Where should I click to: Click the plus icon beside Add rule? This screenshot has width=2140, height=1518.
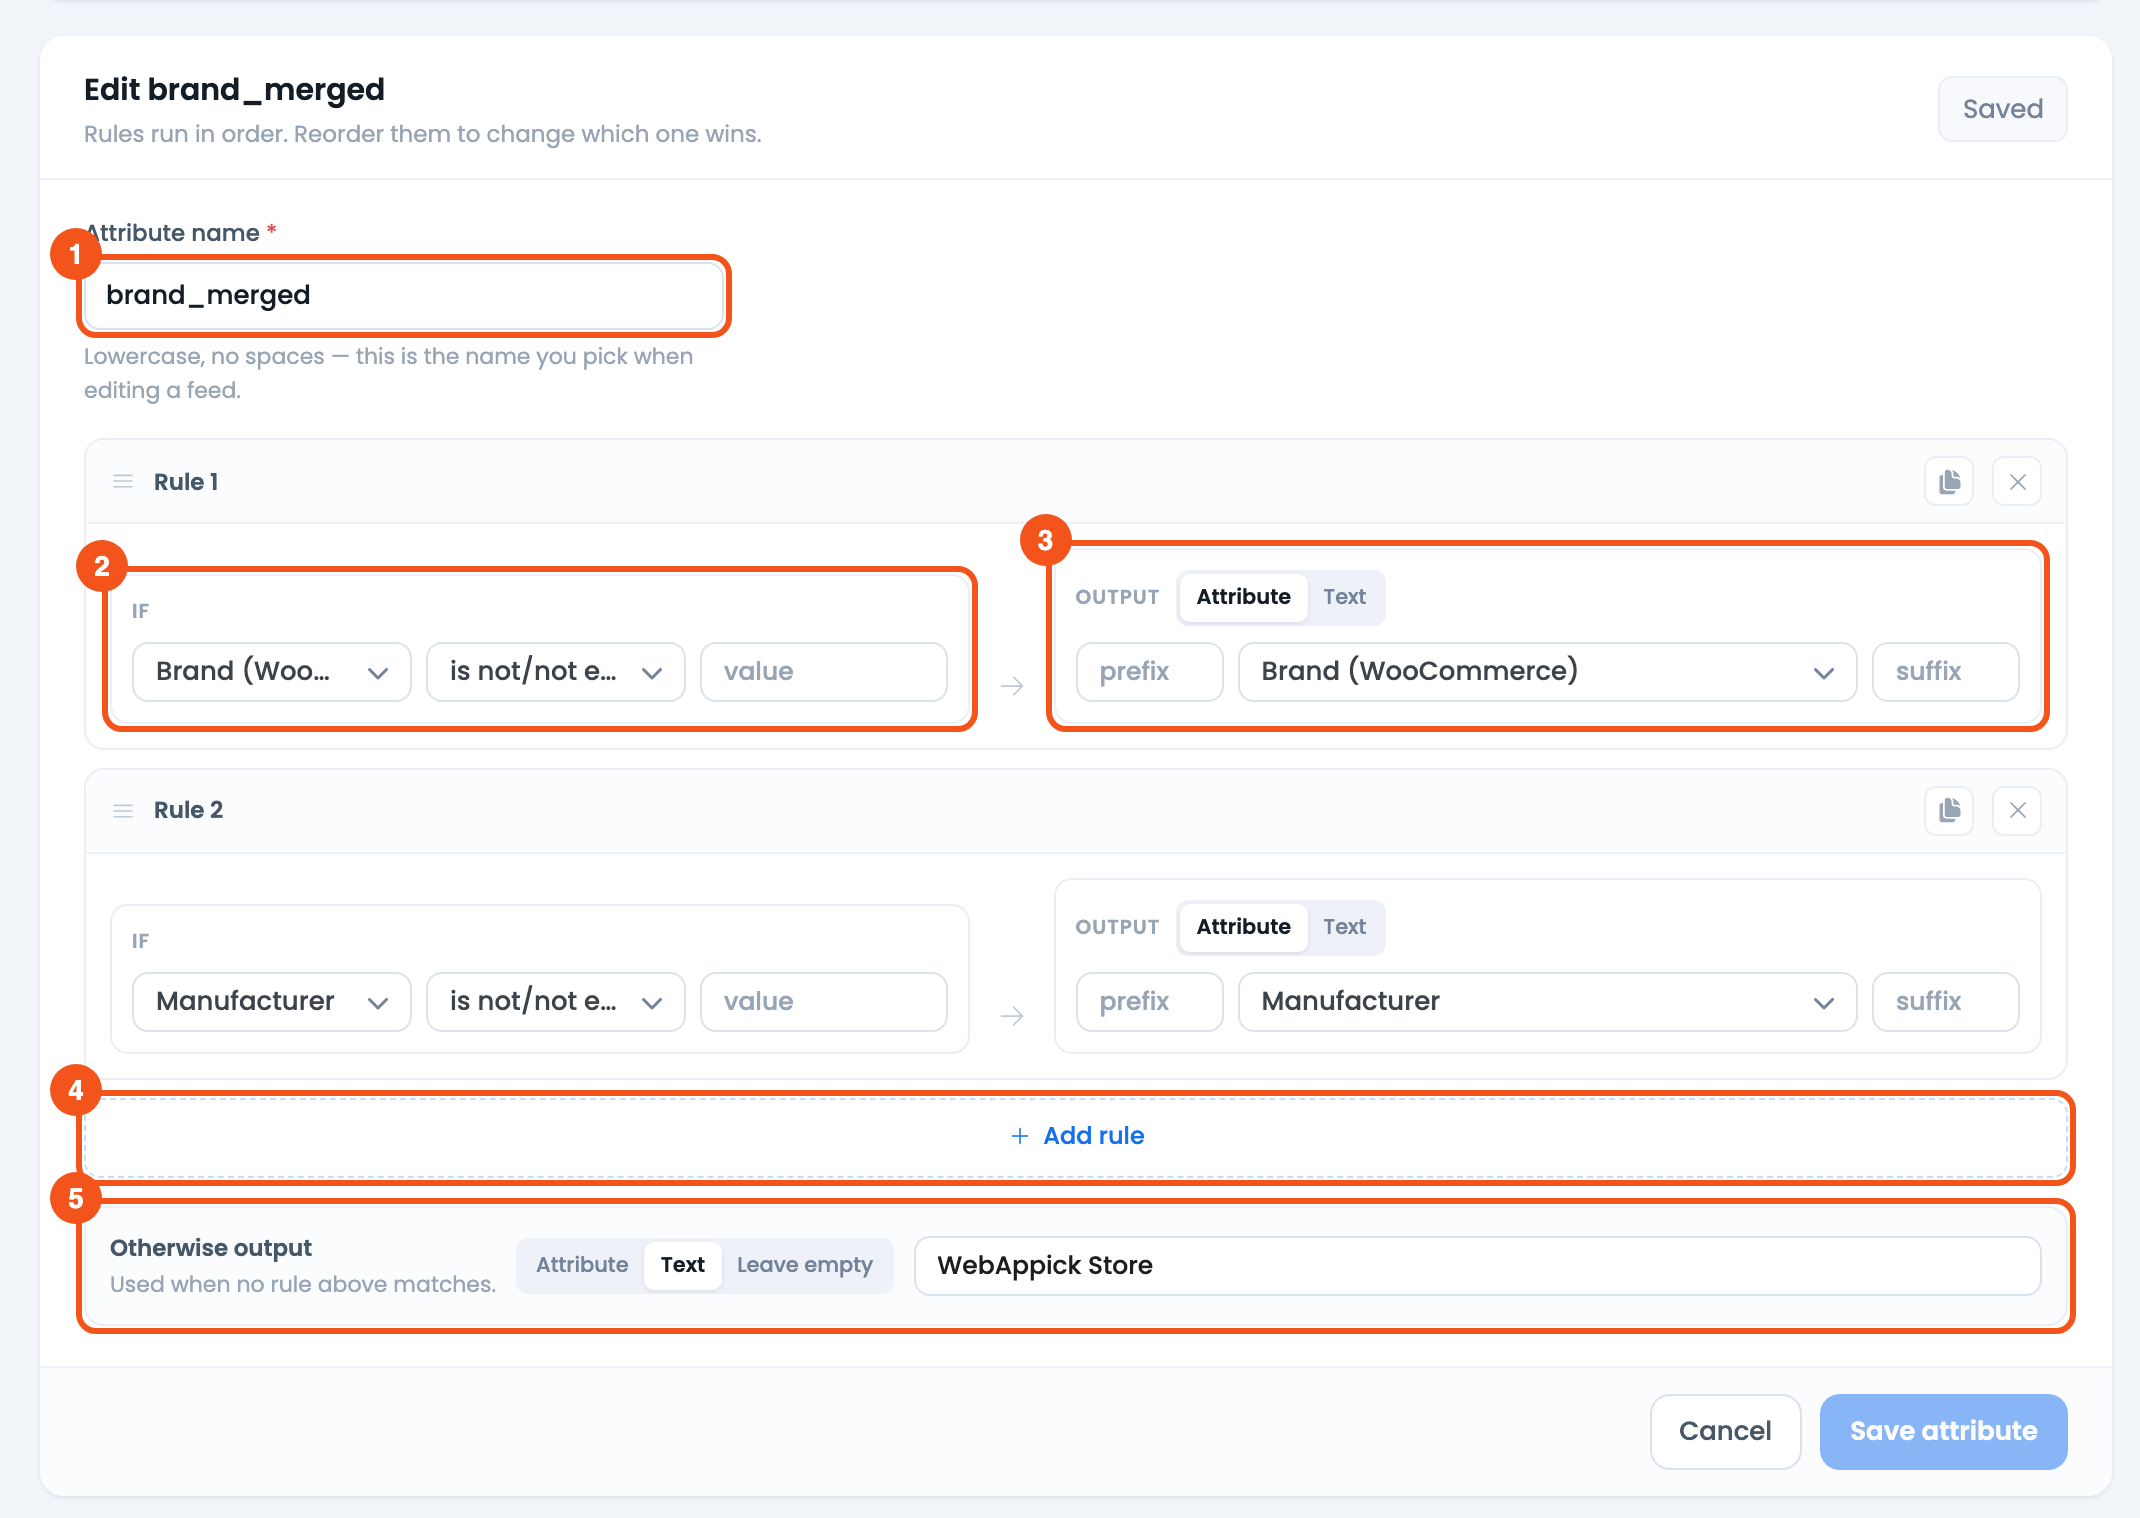coord(1019,1136)
